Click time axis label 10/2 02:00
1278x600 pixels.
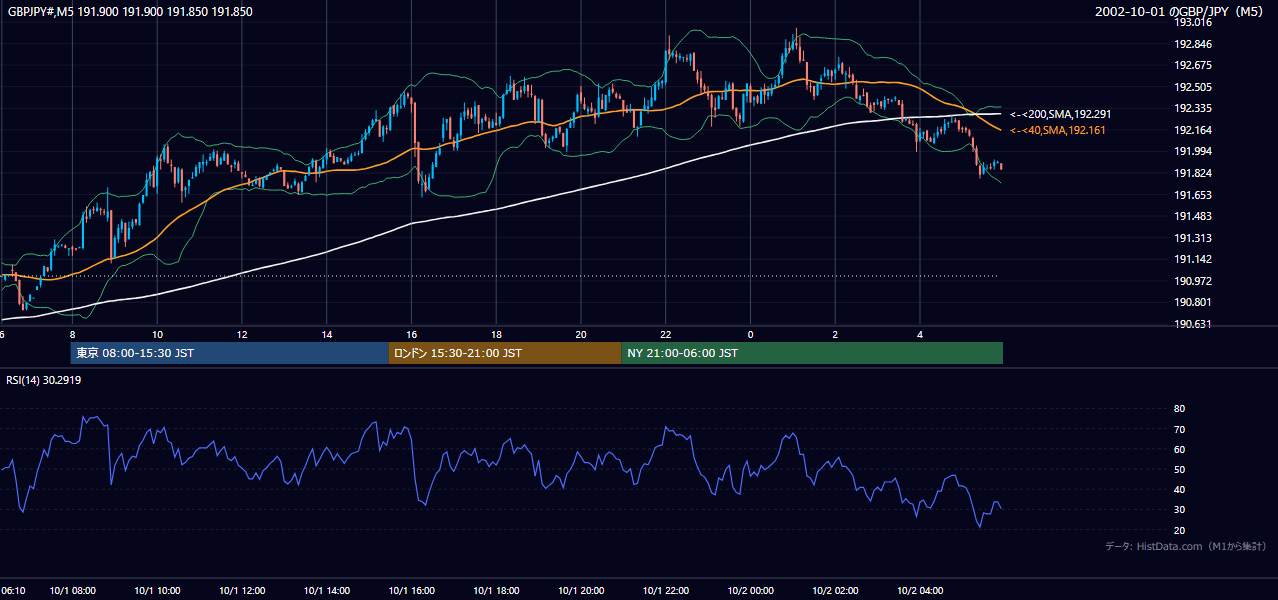pos(835,591)
